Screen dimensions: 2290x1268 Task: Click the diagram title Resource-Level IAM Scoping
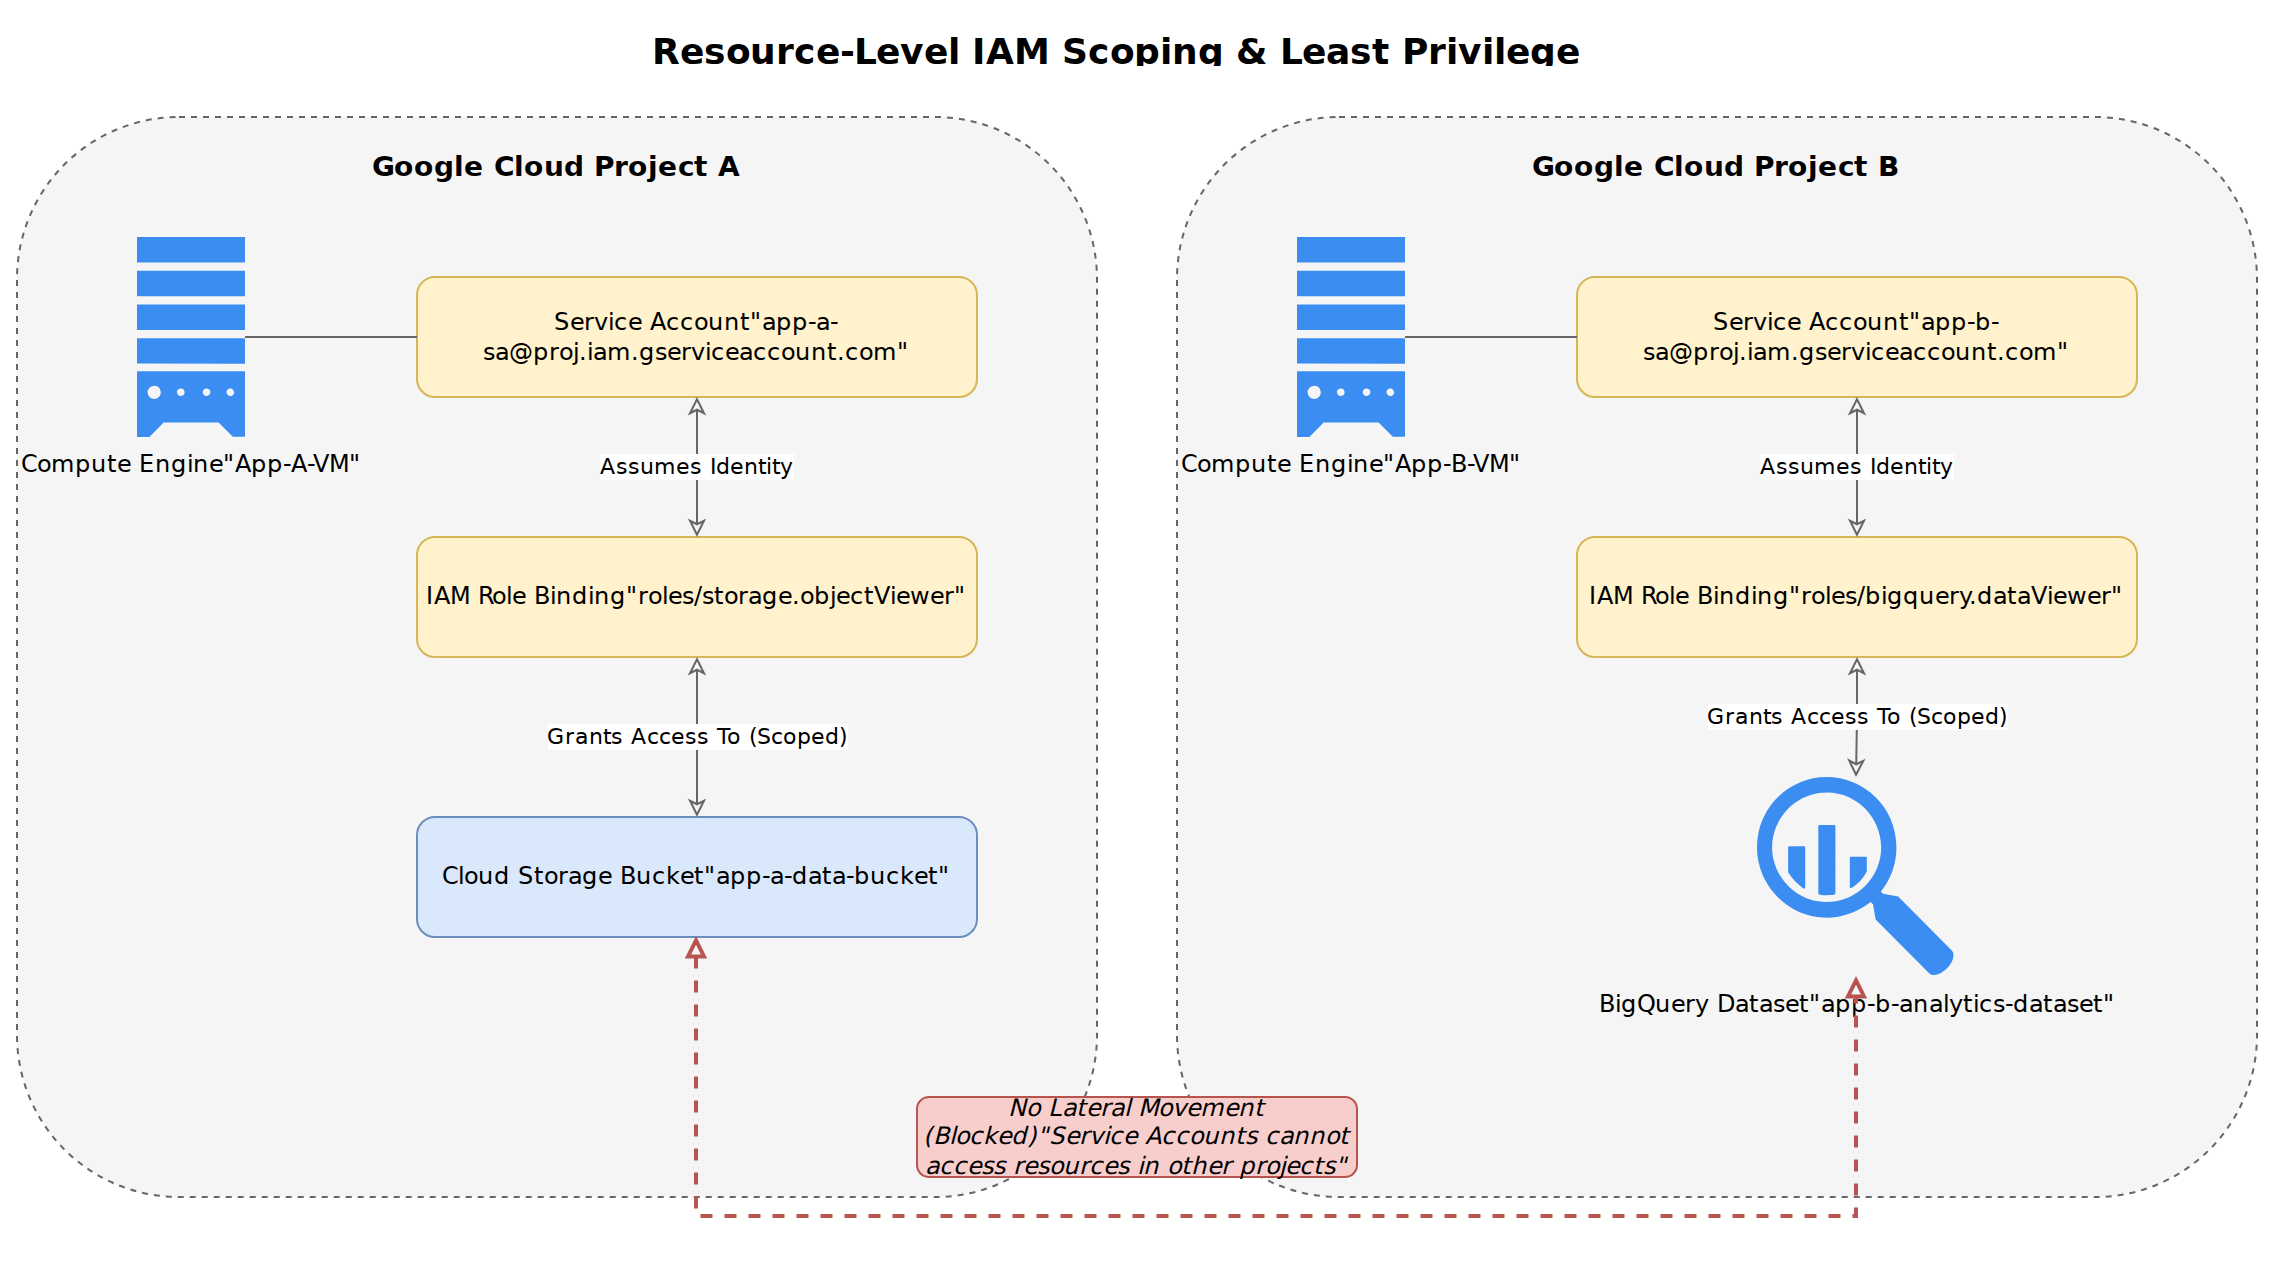point(1116,51)
